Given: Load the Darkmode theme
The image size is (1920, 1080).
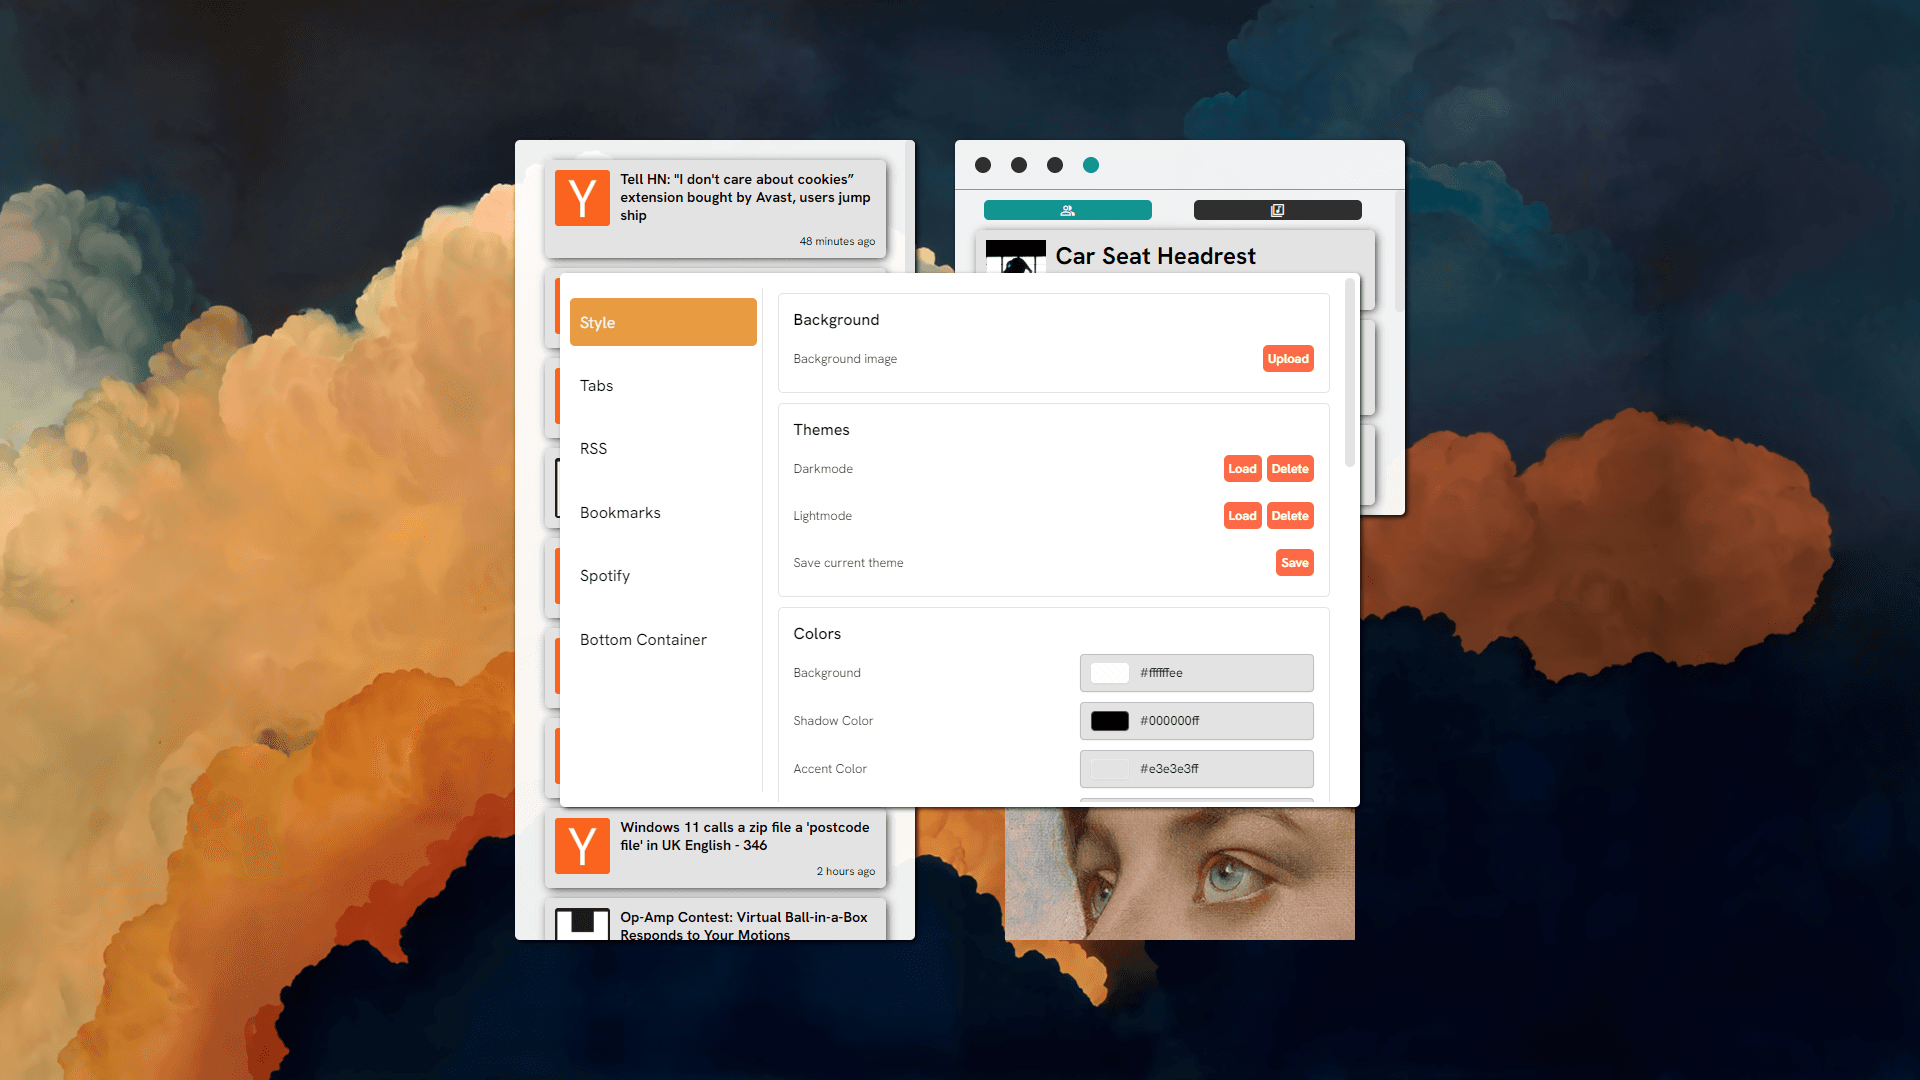Looking at the screenshot, I should click(x=1240, y=468).
